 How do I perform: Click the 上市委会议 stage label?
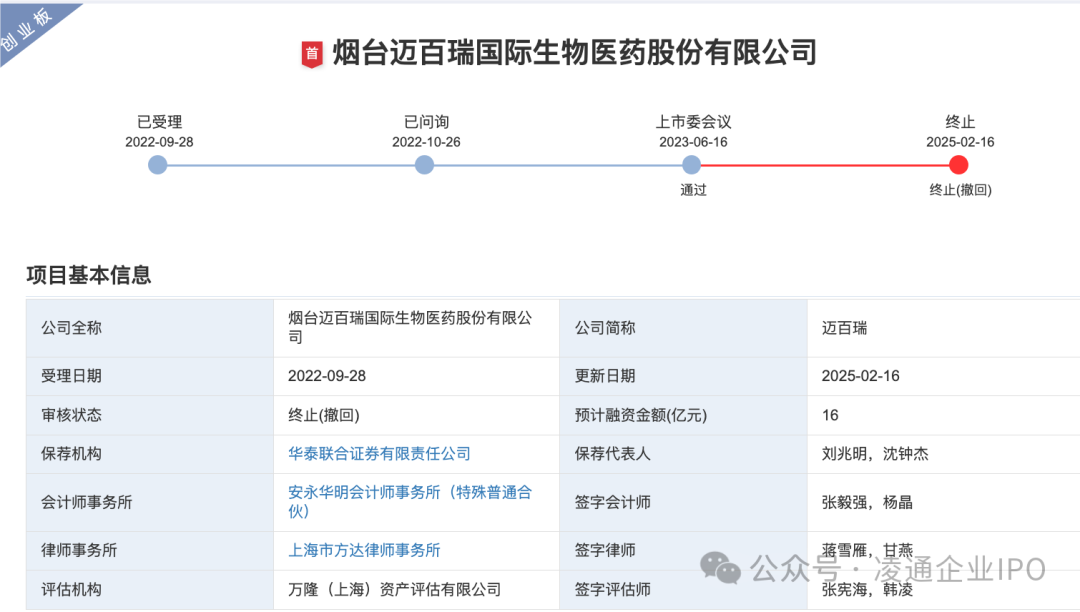pos(693,122)
